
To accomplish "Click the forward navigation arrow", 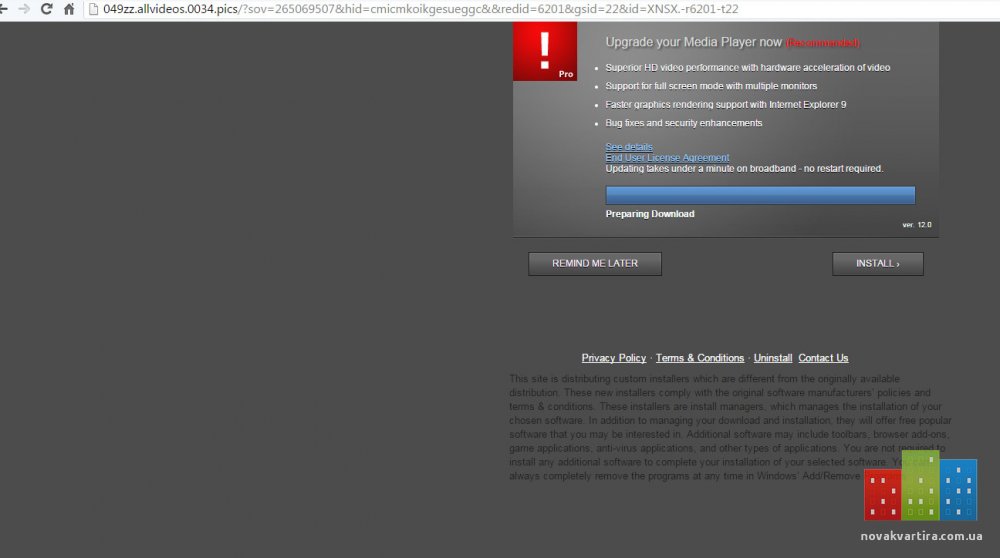I will (24, 9).
